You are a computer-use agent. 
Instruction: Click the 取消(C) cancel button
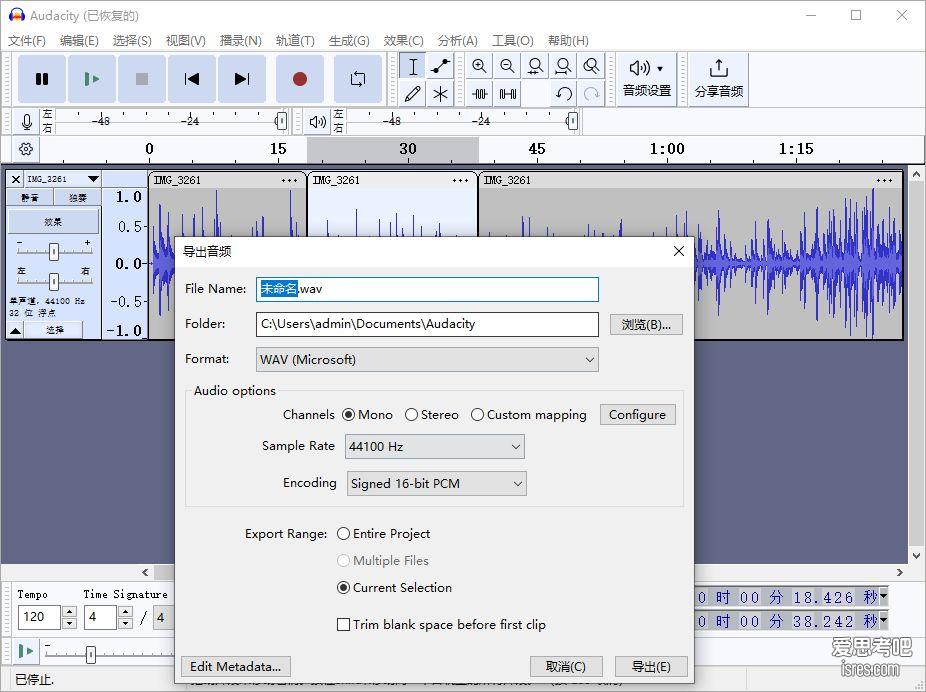point(566,667)
